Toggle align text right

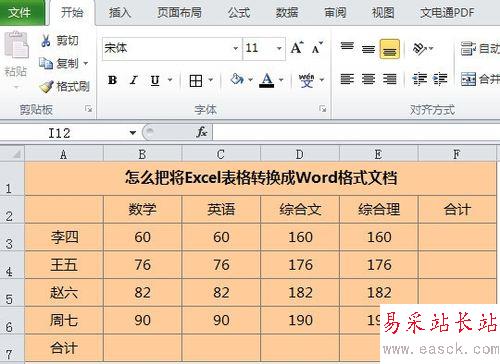tap(390, 79)
